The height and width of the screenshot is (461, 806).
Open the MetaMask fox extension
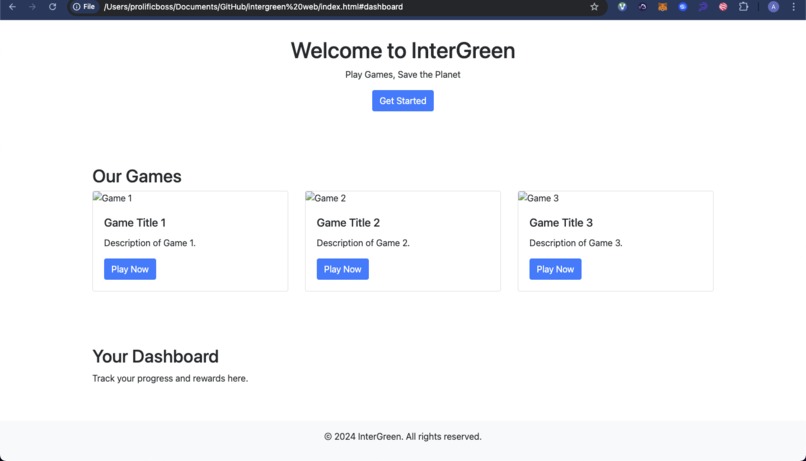[663, 7]
